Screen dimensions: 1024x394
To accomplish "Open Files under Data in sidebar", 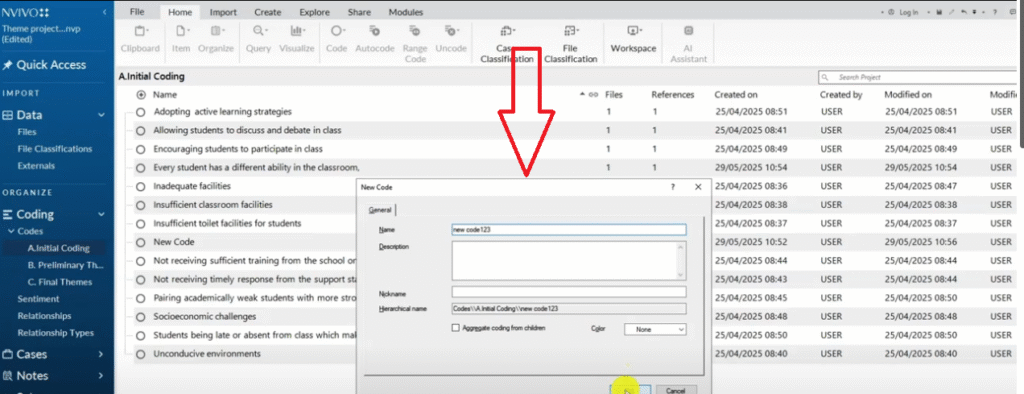I will click(27, 132).
